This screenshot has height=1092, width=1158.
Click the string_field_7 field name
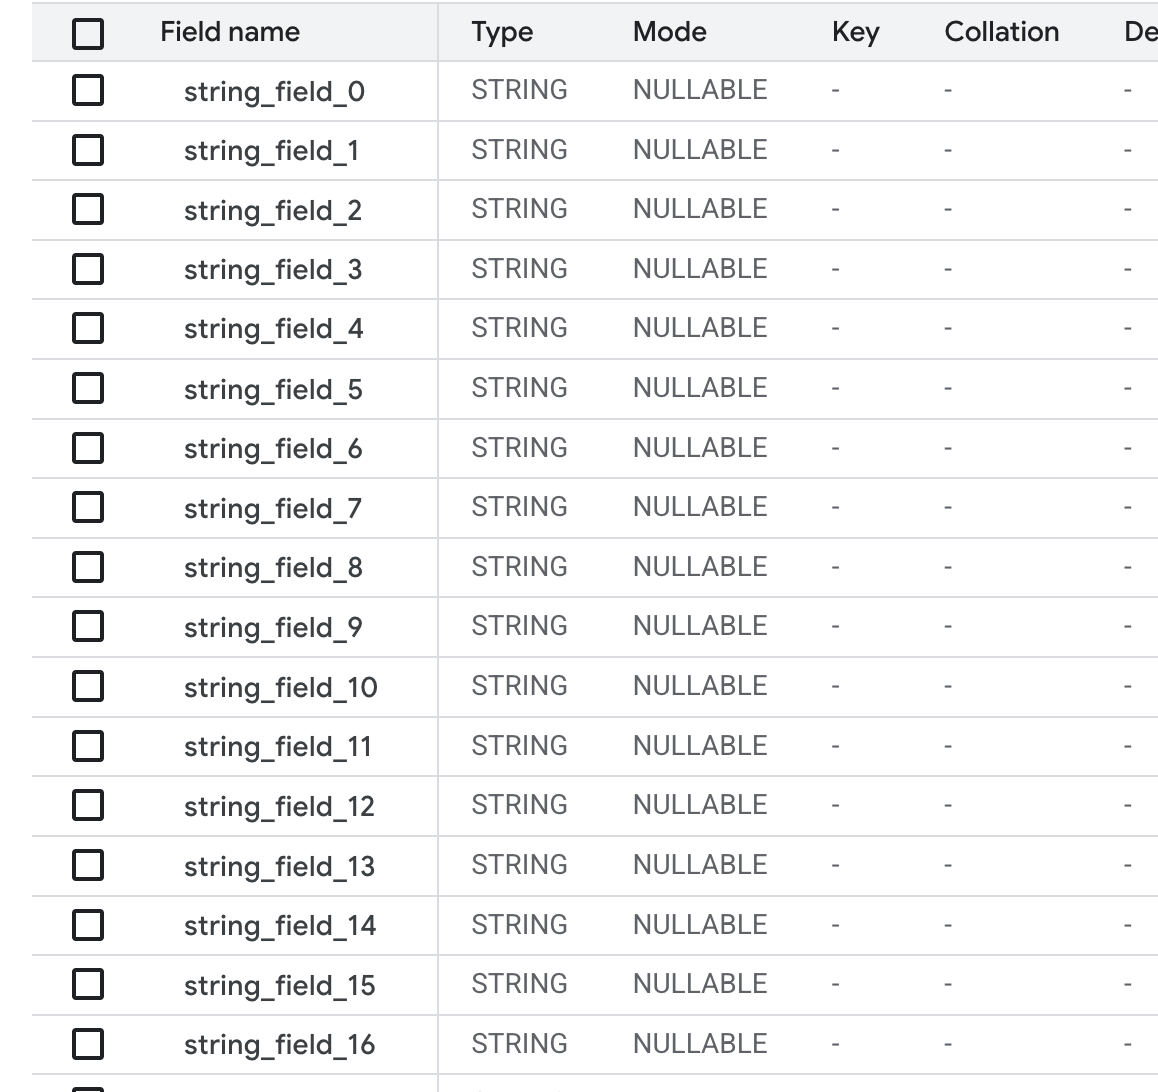click(272, 508)
